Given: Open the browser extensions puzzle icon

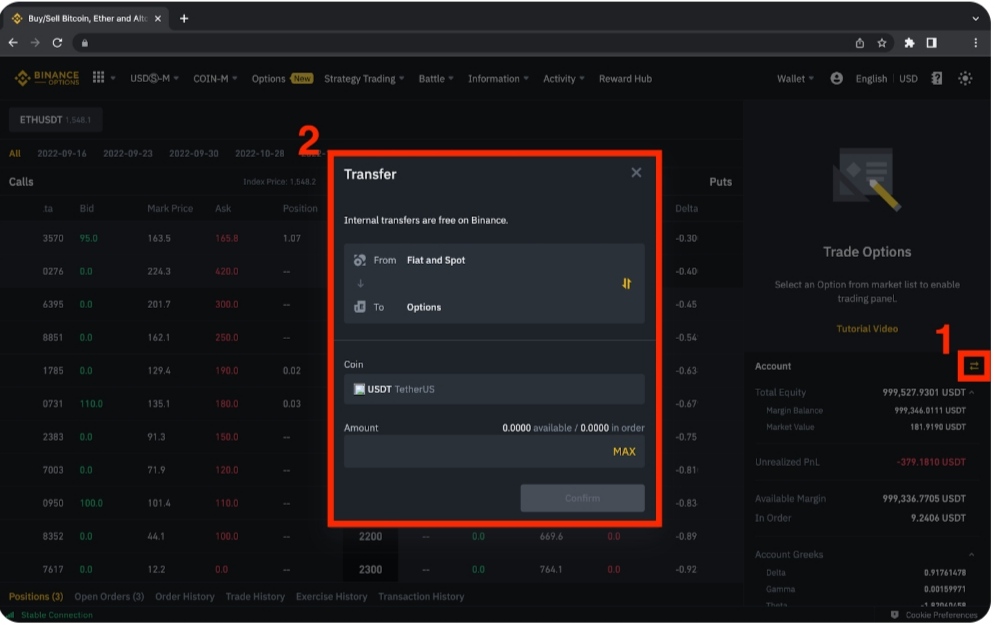Looking at the screenshot, I should 909,43.
